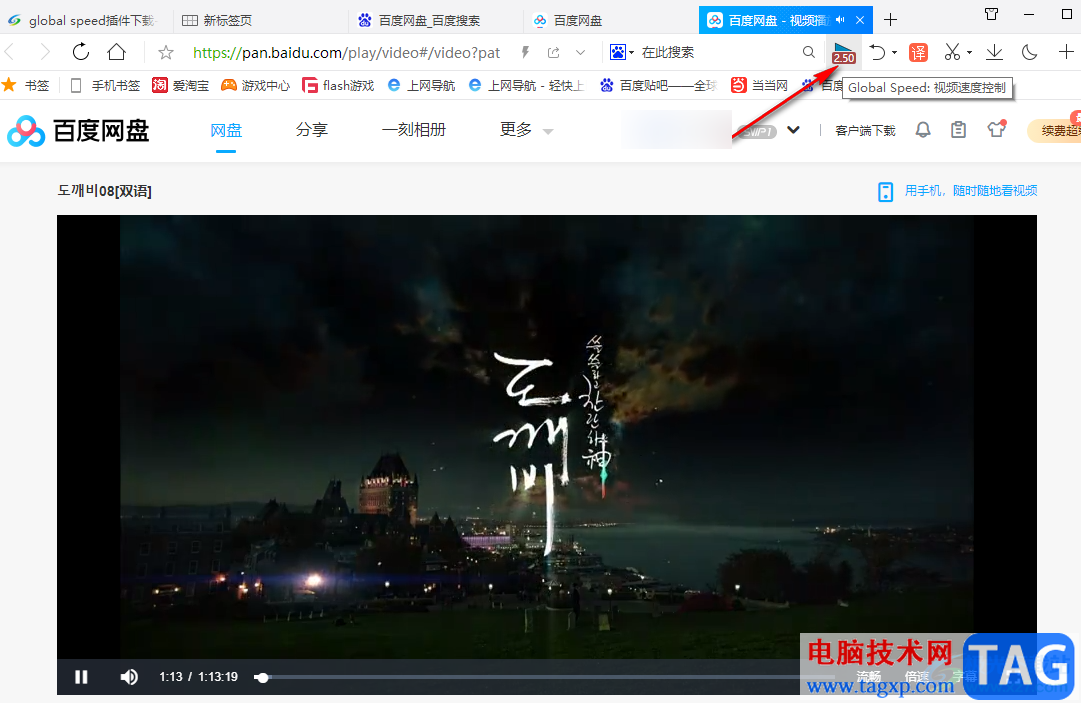The height and width of the screenshot is (703, 1081).
Task: Switch to the fourth 百度网盘 tab
Action: pos(578,21)
